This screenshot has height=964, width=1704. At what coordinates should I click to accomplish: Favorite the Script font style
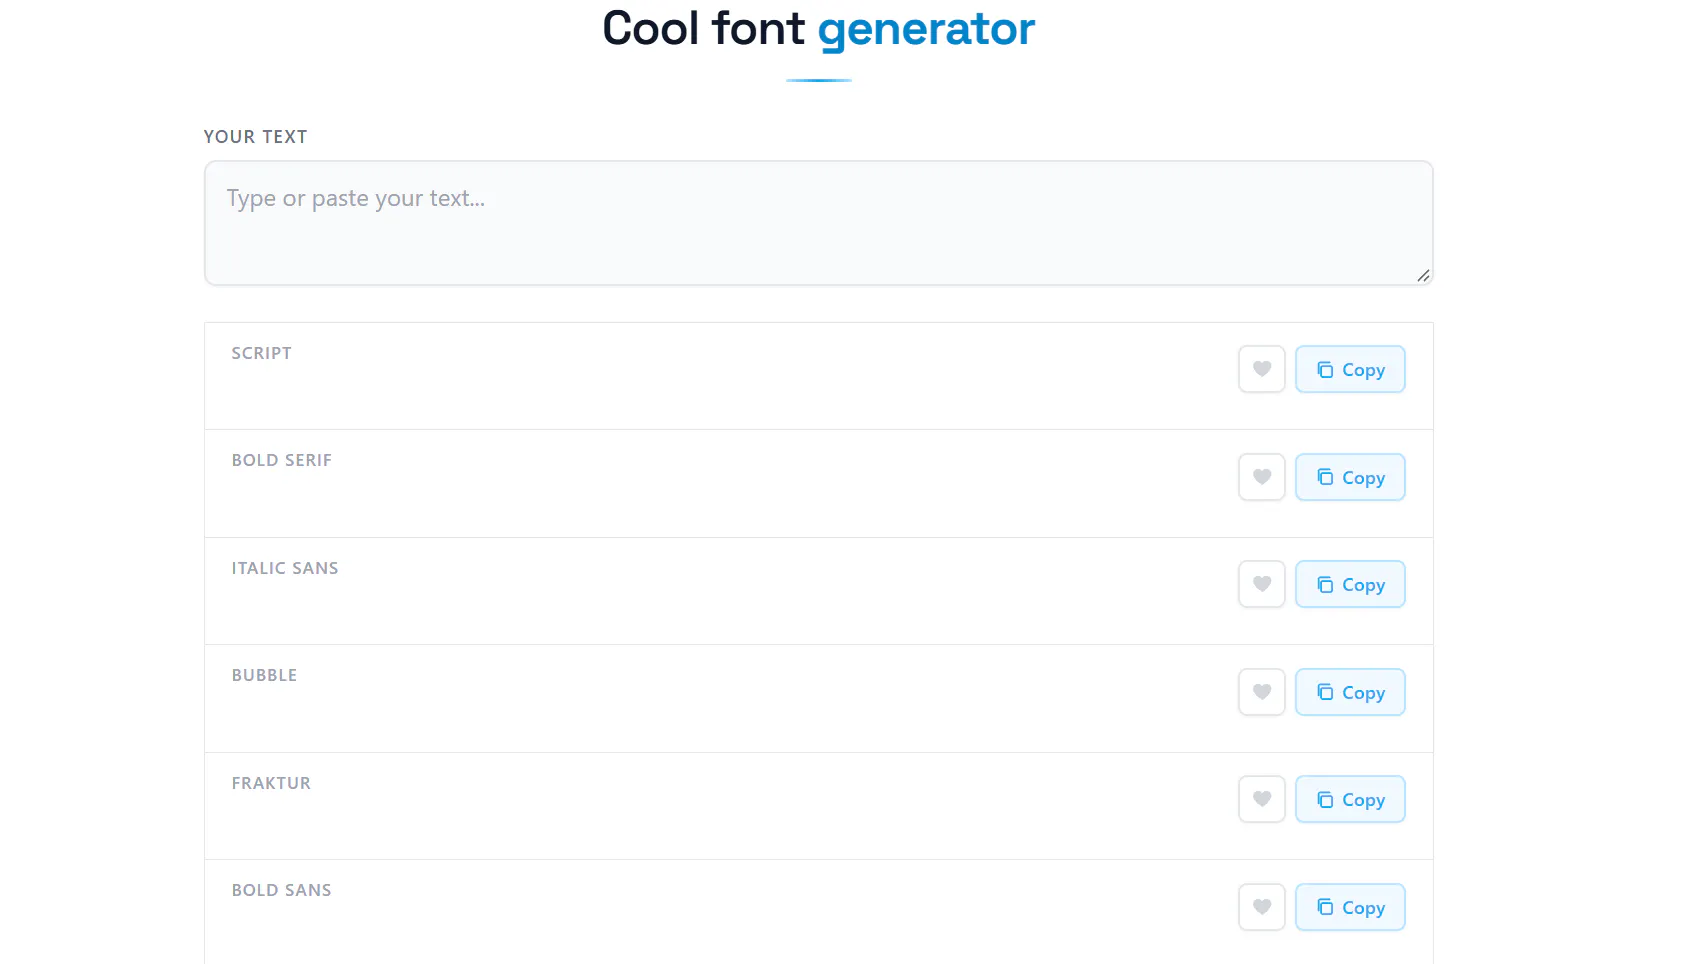(1261, 369)
